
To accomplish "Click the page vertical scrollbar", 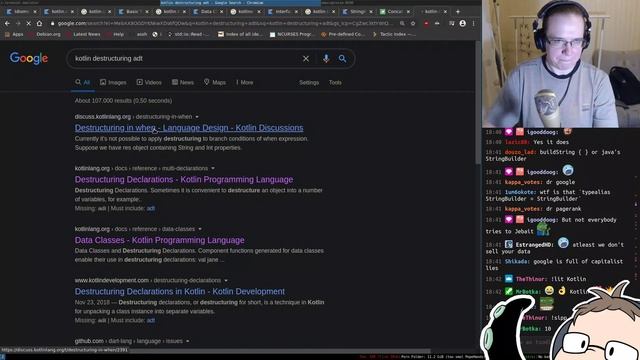I will coord(478,102).
